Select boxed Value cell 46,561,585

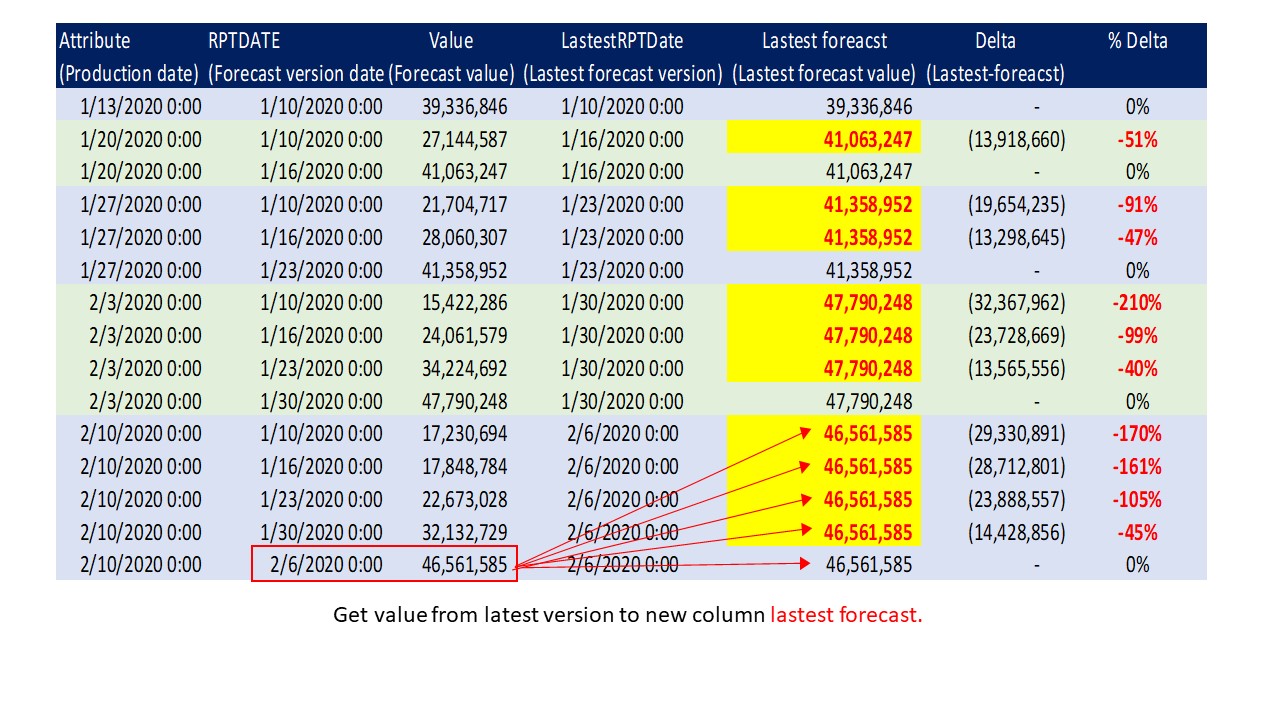465,565
